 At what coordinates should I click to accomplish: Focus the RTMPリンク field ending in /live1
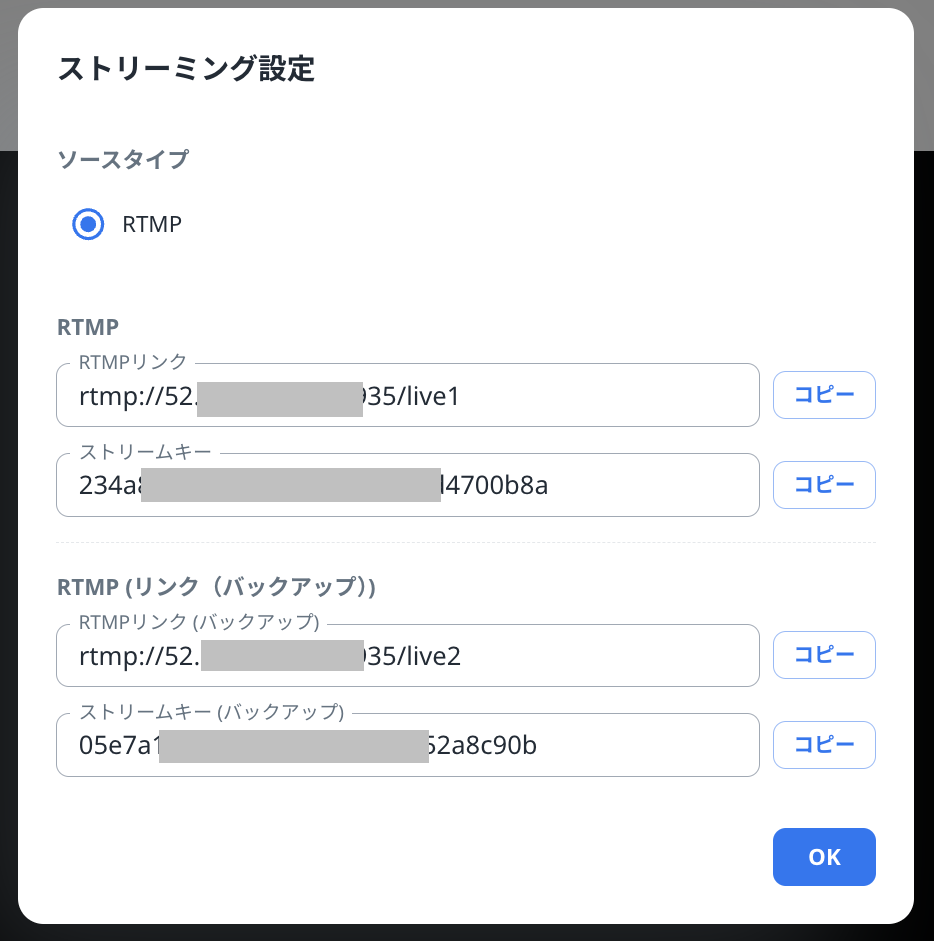pos(407,396)
